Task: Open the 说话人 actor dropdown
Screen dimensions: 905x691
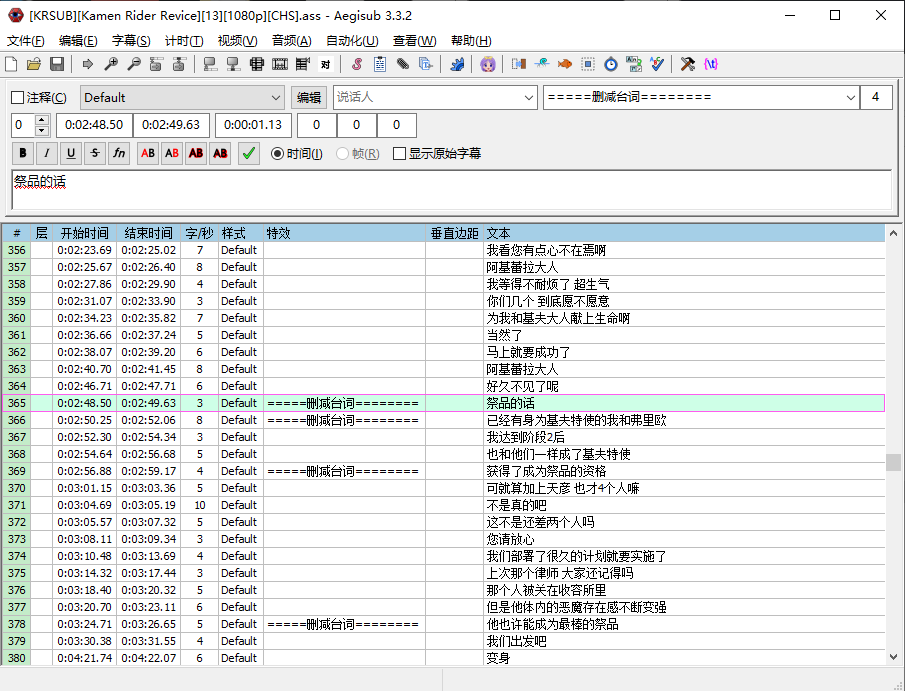Action: [x=529, y=98]
